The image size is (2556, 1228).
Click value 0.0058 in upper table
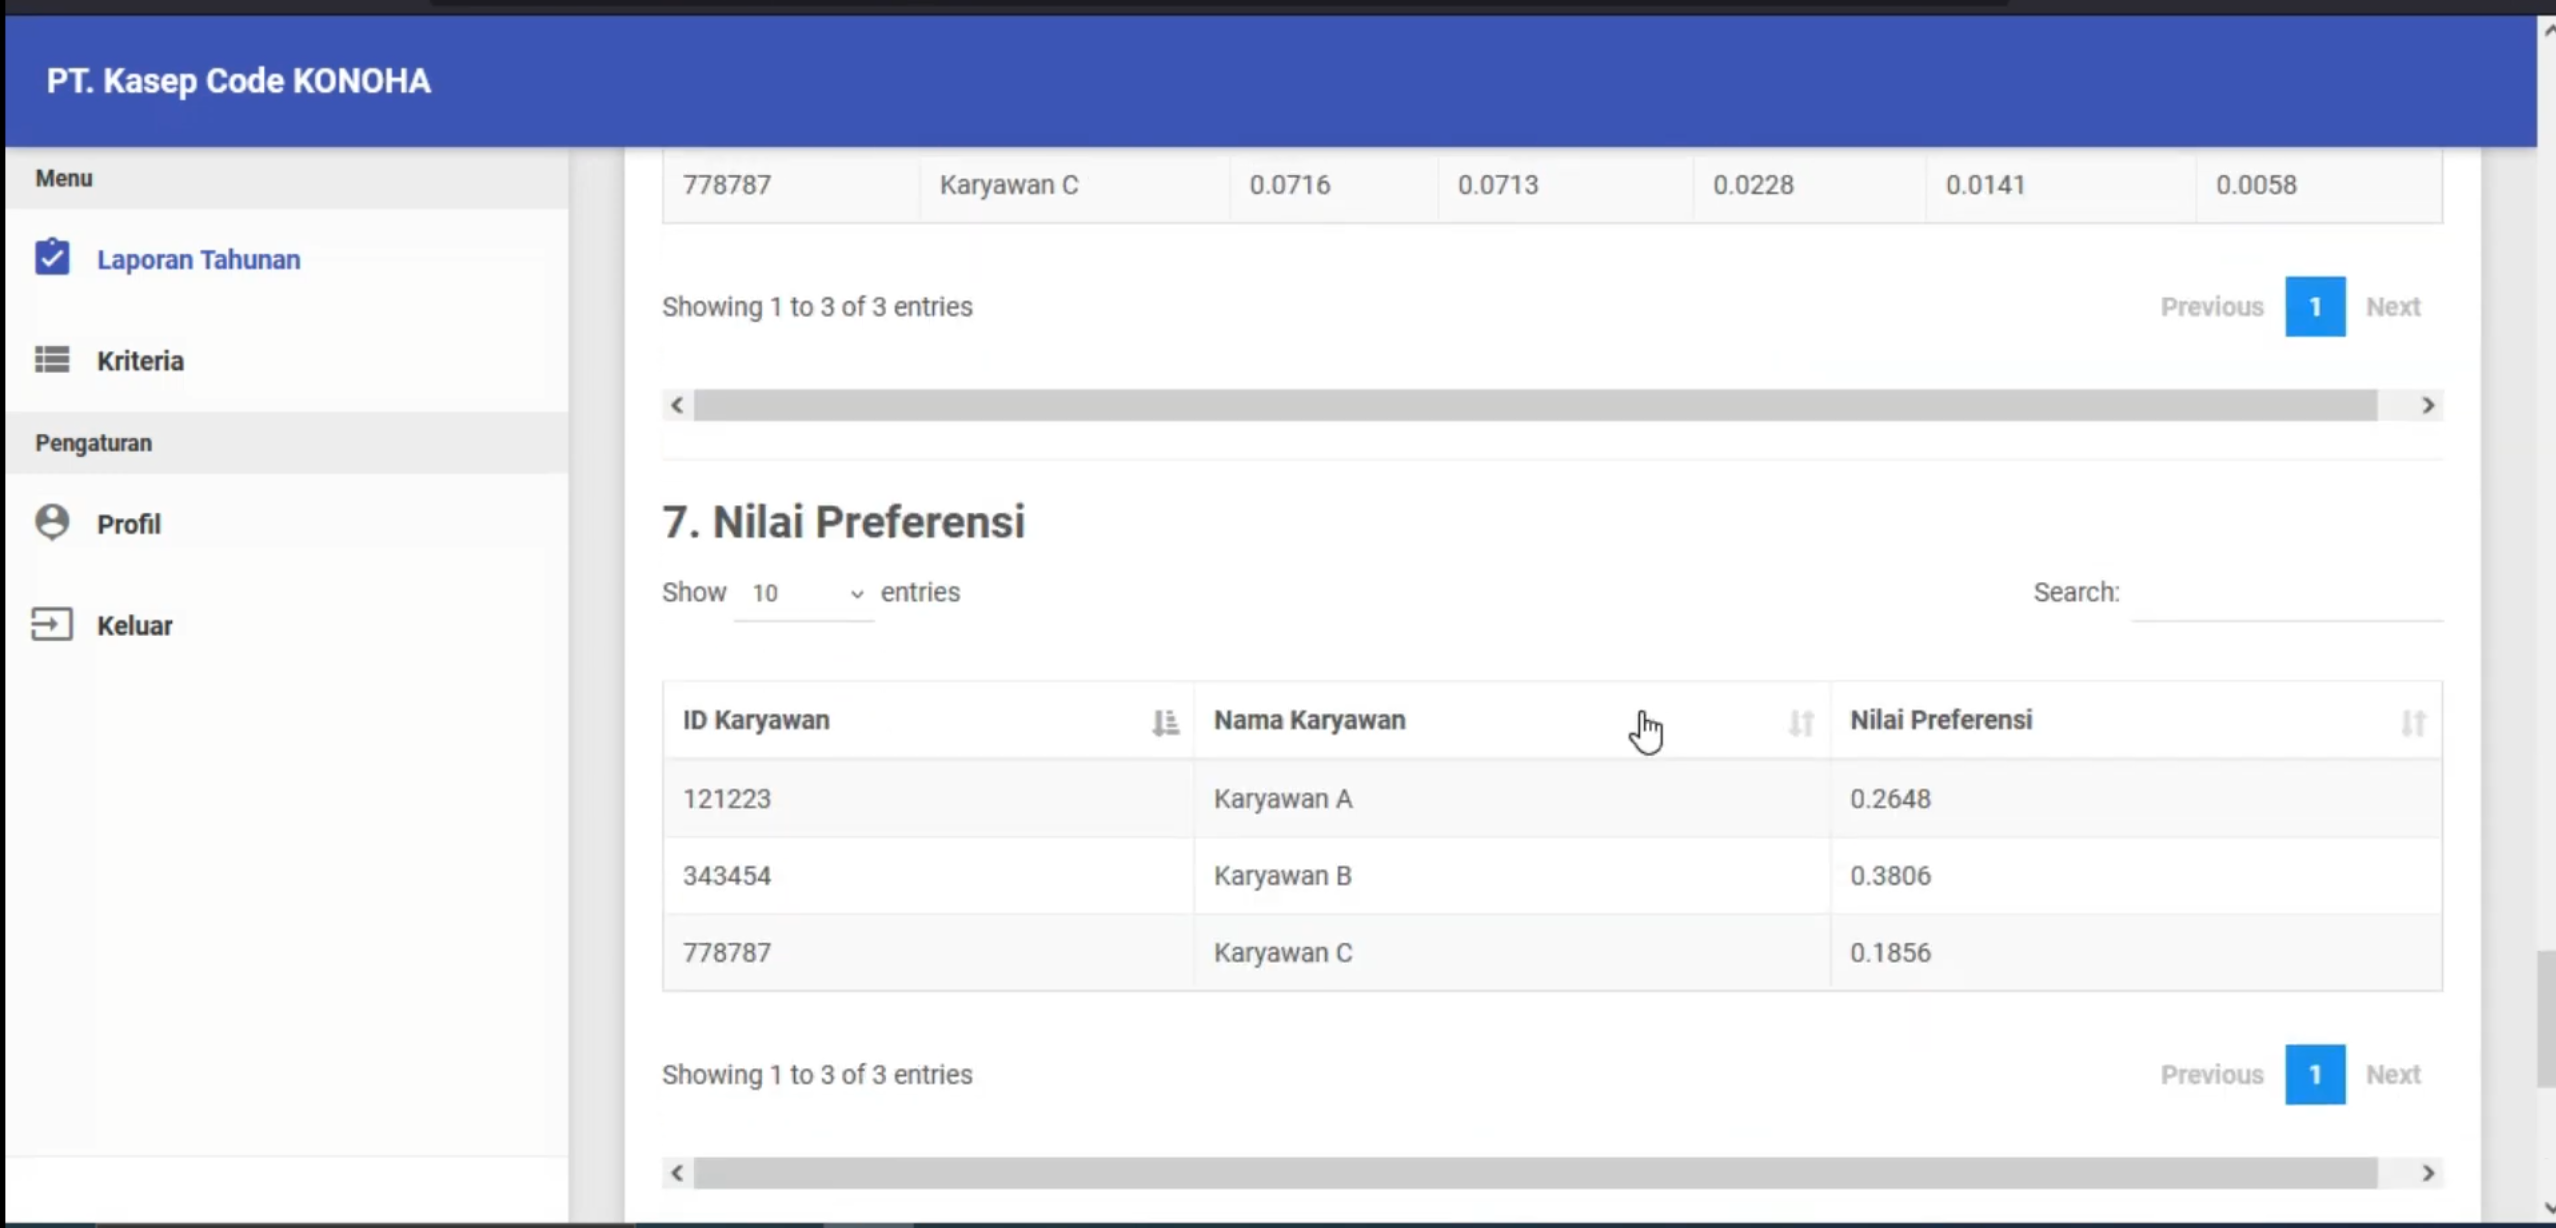point(2256,184)
